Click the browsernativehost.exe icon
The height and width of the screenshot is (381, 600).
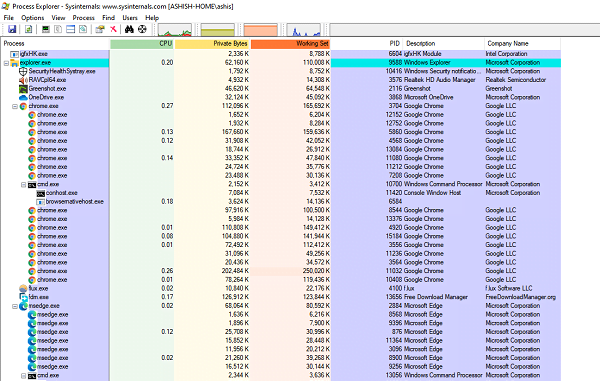(x=41, y=202)
